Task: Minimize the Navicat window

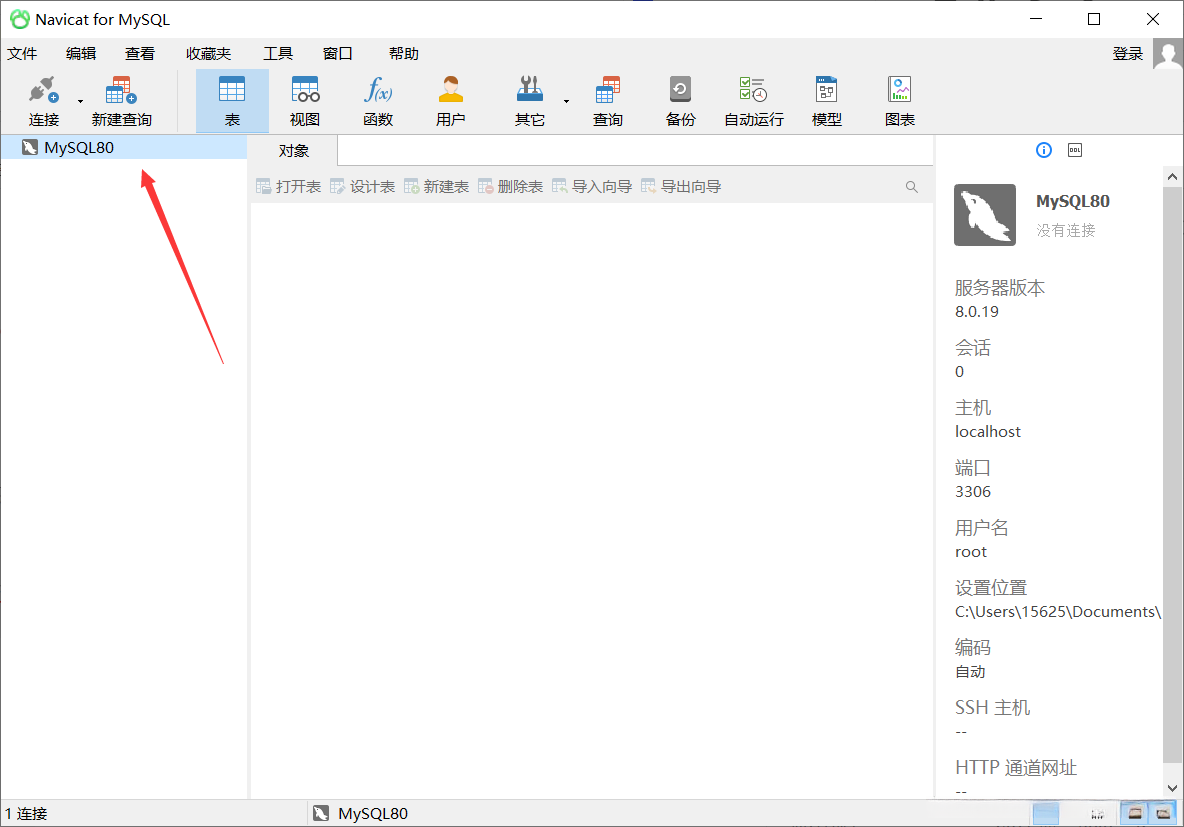Action: click(x=1036, y=19)
